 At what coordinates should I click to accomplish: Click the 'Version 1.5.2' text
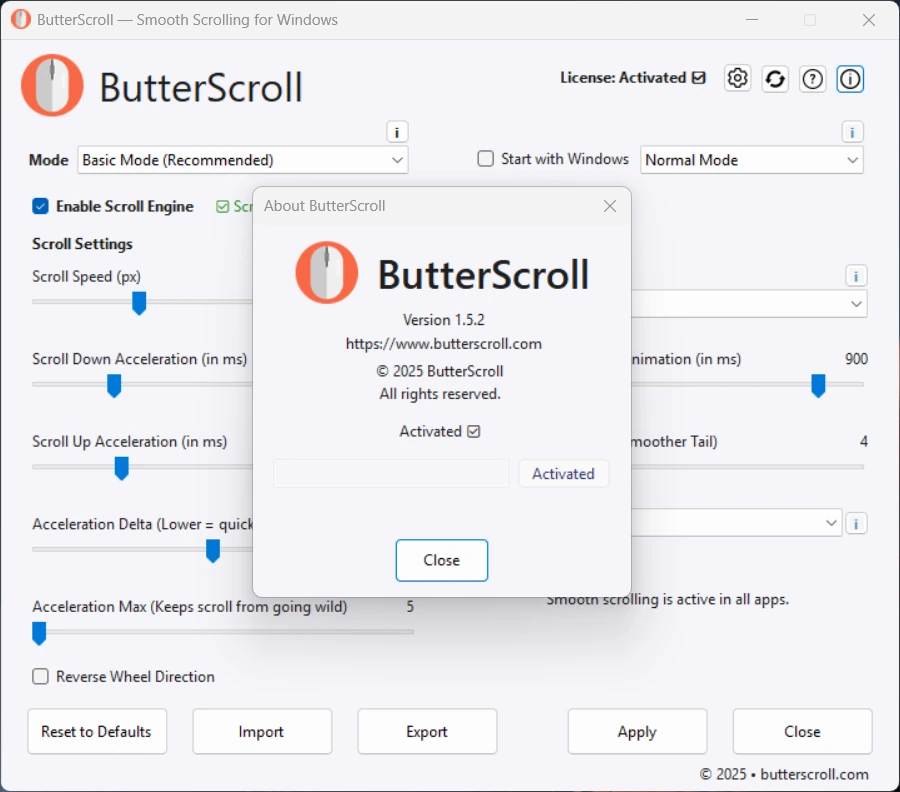pyautogui.click(x=444, y=320)
